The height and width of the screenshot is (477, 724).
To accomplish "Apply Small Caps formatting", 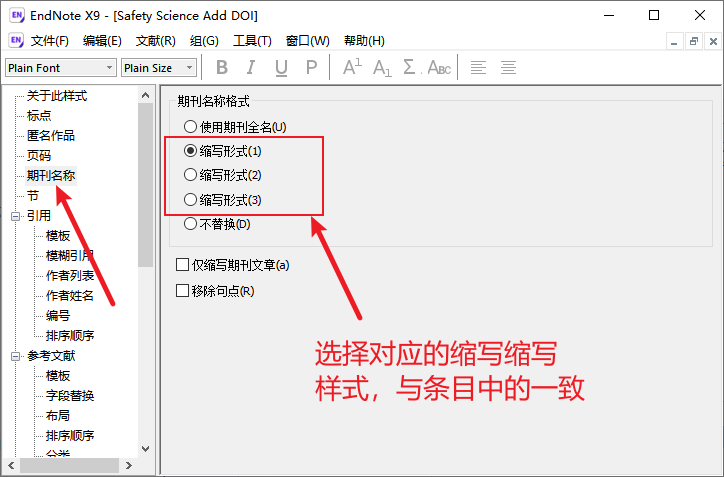I will [x=439, y=67].
